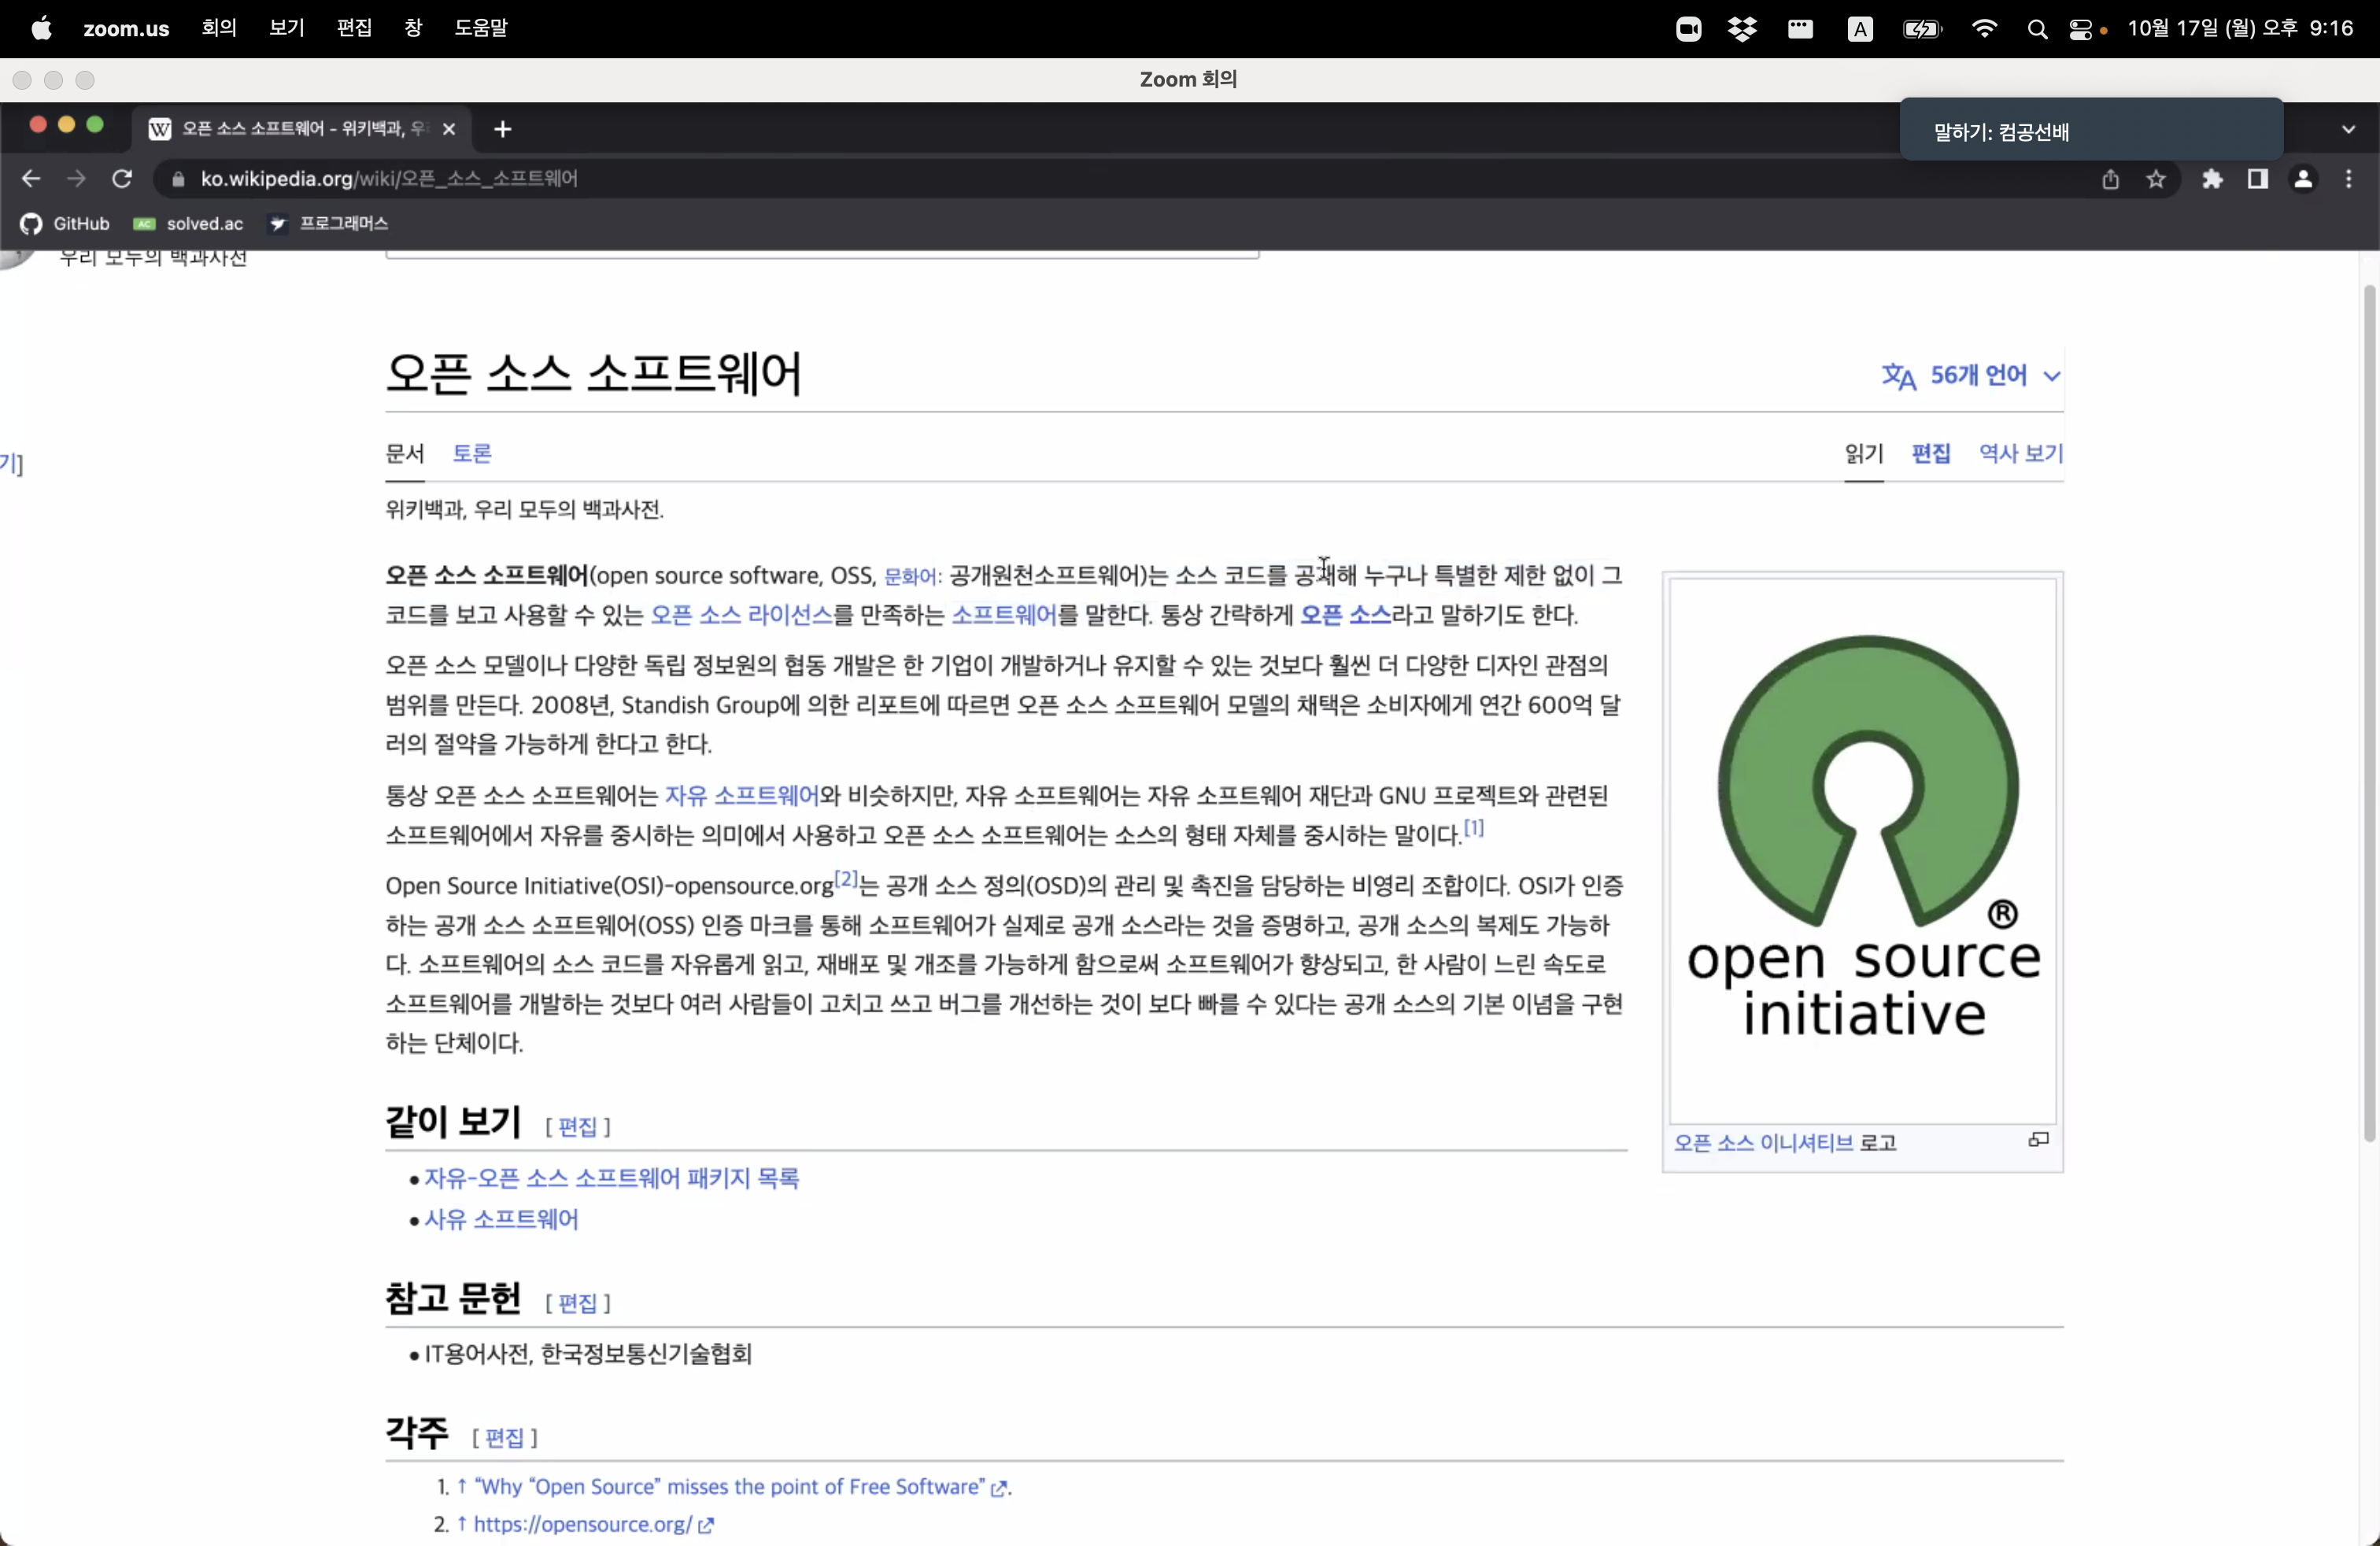Open the 보기 menu in menu bar
This screenshot has height=1546, width=2380.
pyautogui.click(x=287, y=28)
